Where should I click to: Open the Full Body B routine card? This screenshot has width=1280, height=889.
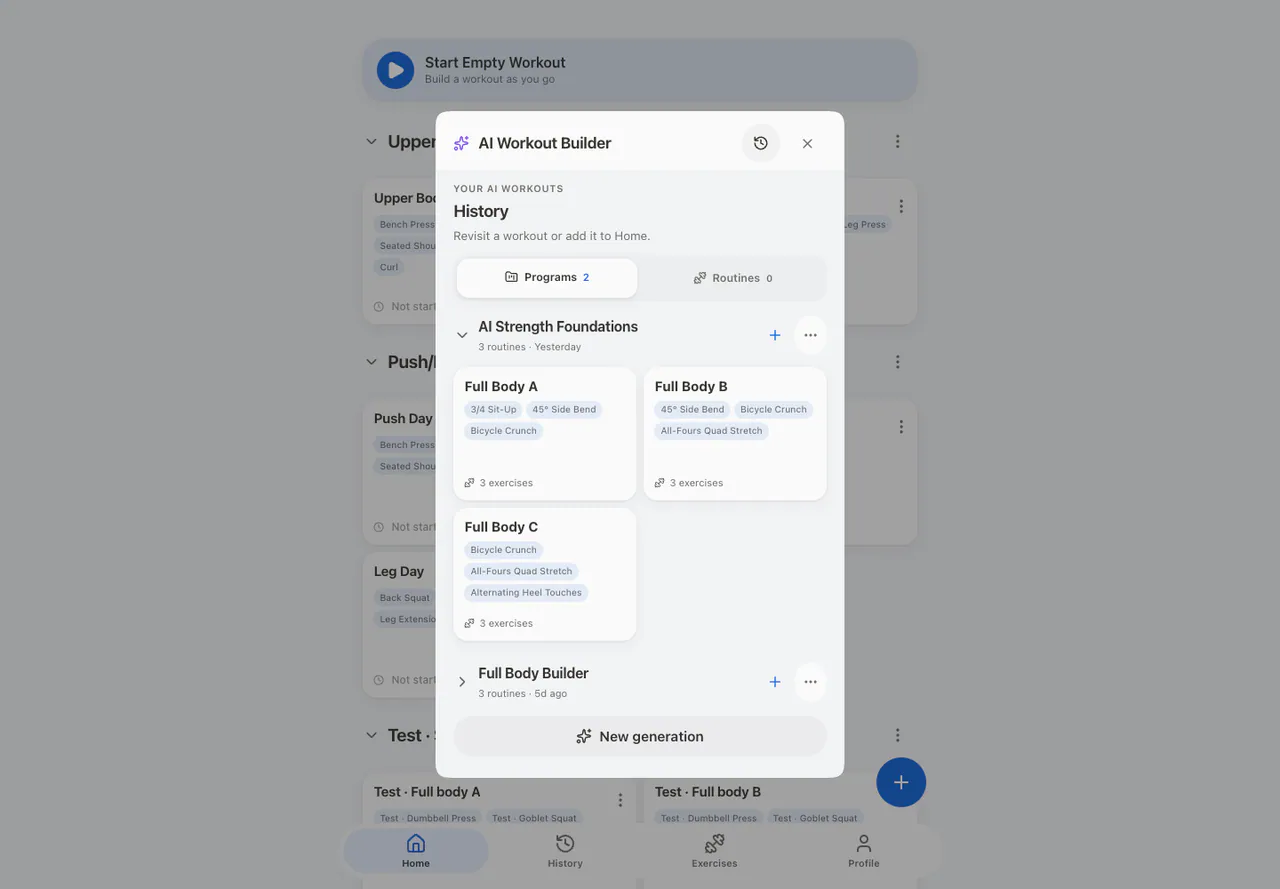[735, 434]
